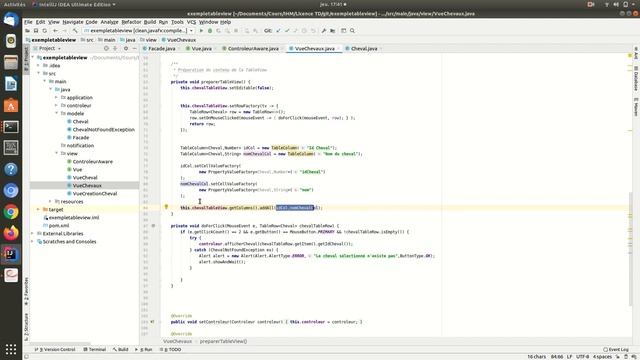Open Project Structure toolbar icon
This screenshot has width=640, height=360.
coord(333,31)
